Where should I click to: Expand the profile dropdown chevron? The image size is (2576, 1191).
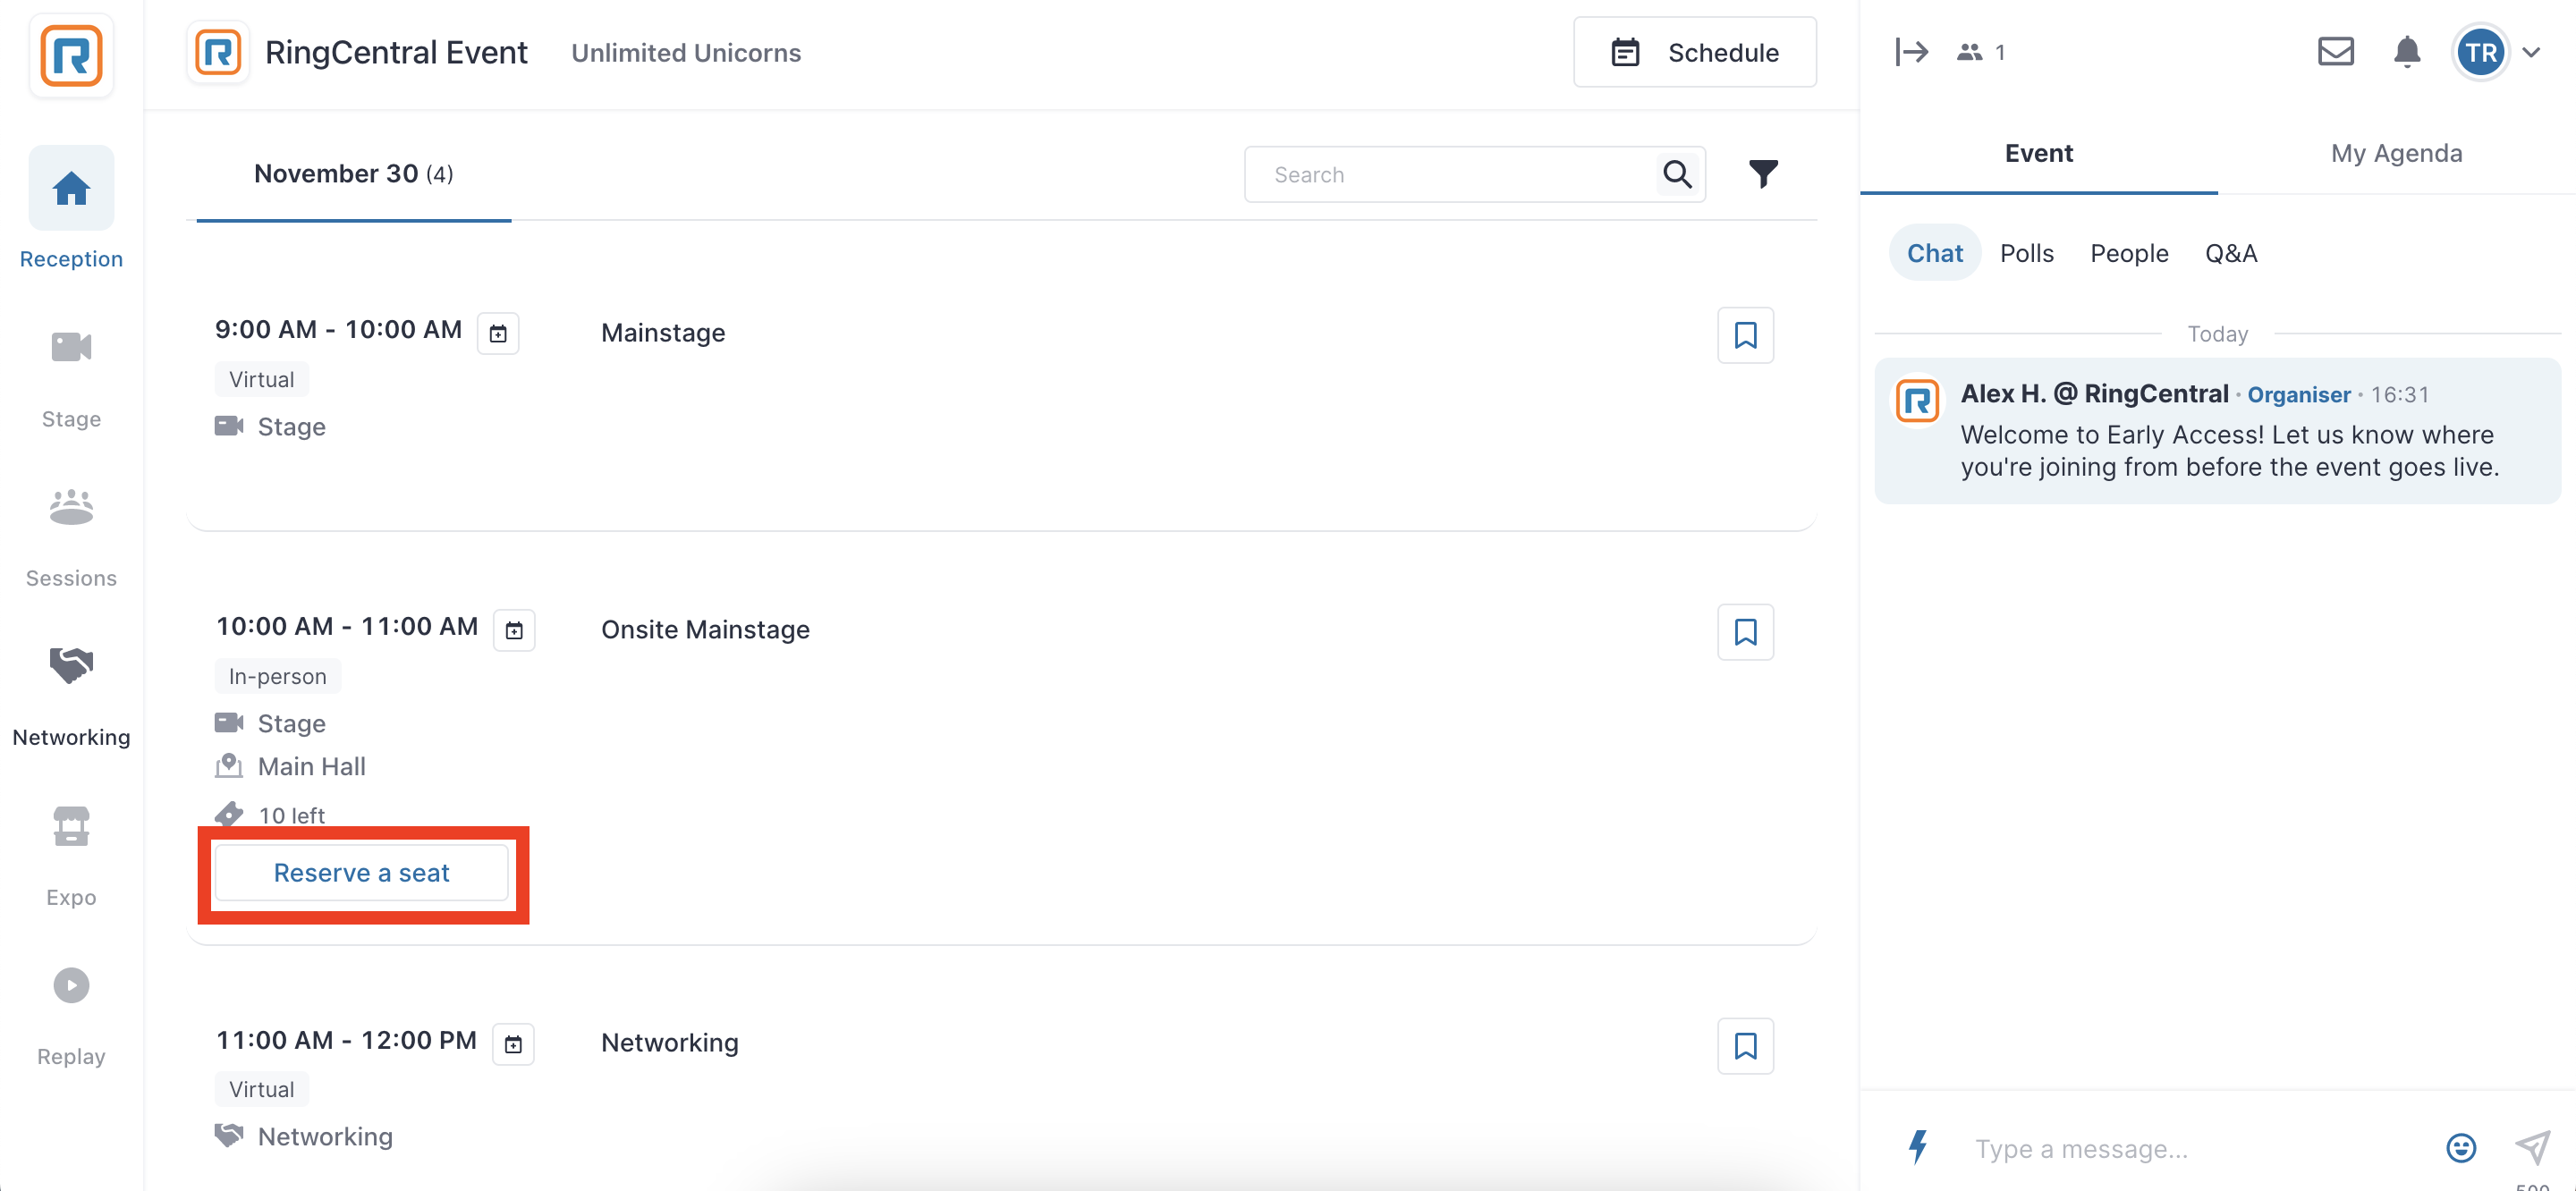[2531, 52]
